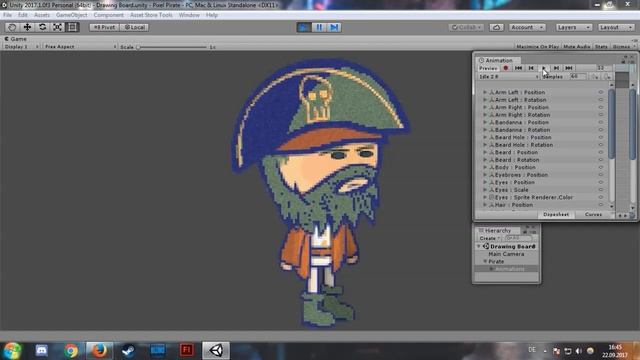This screenshot has width=640, height=360.
Task: Open the File menu
Action: pos(7,15)
